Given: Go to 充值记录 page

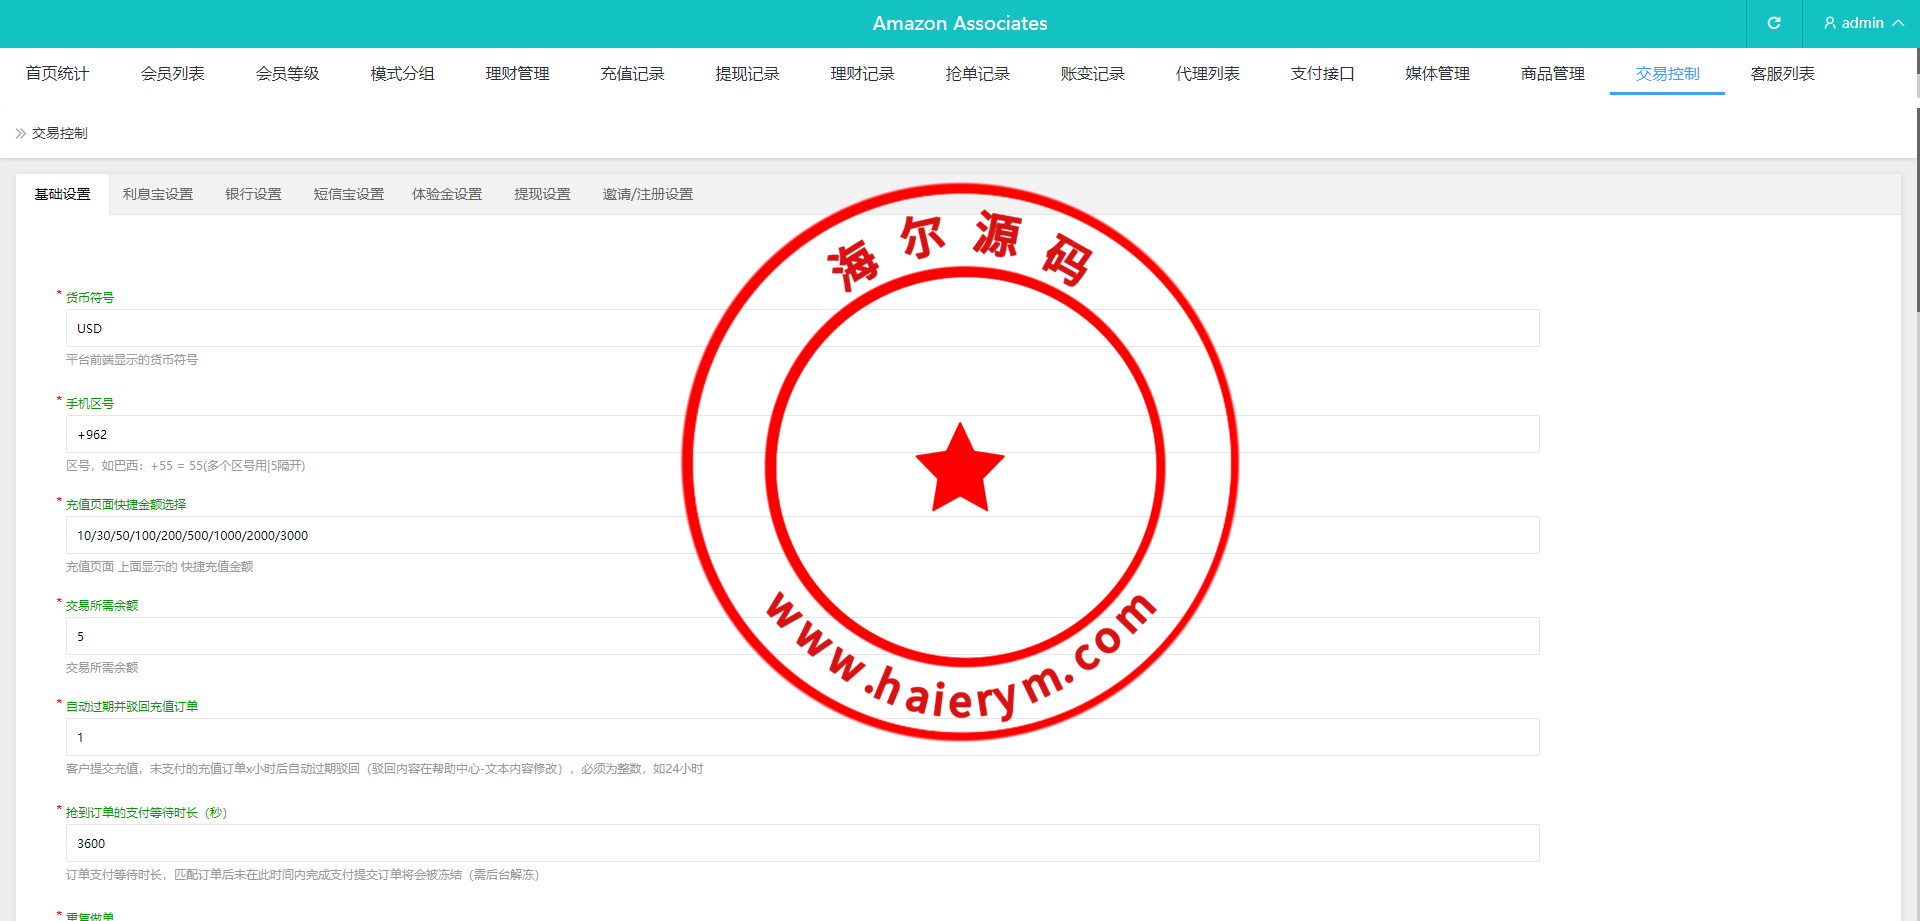Looking at the screenshot, I should click(x=632, y=73).
